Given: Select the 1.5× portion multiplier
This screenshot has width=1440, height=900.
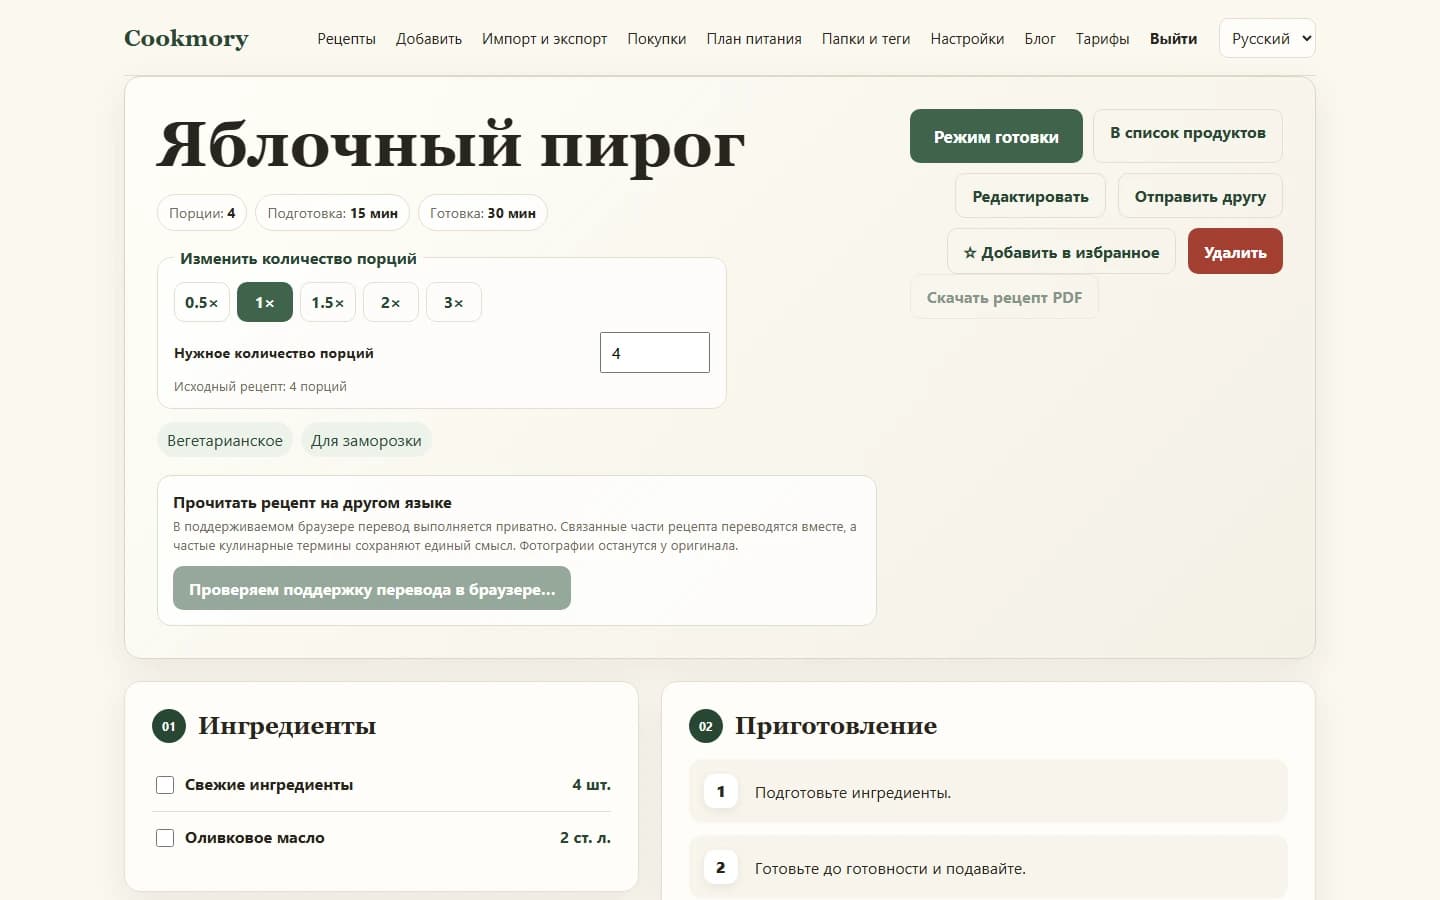Looking at the screenshot, I should tap(328, 302).
